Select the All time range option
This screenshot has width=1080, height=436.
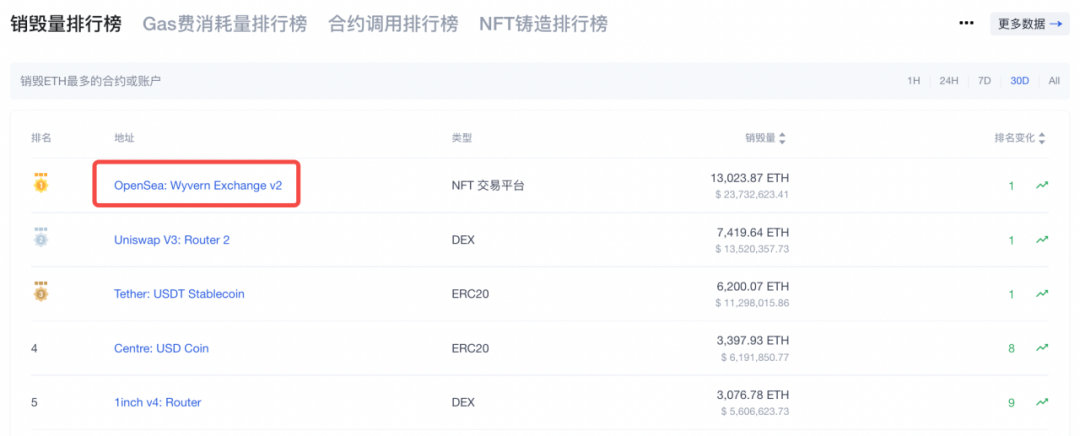pos(1054,81)
